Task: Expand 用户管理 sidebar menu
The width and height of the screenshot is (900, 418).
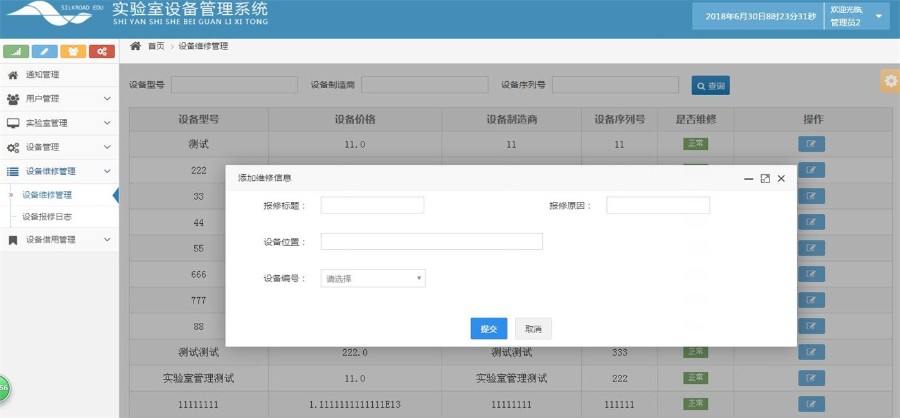Action: [x=59, y=99]
